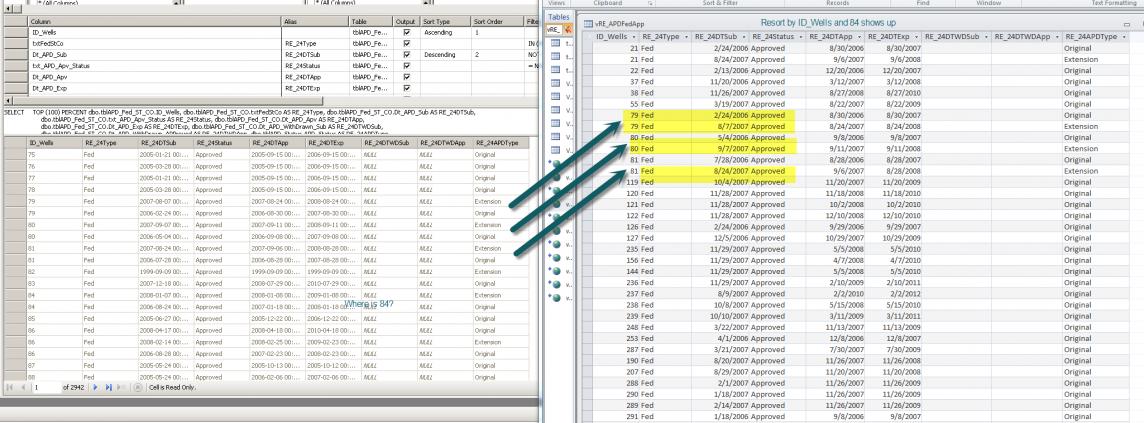Toggle Output checkbox for ID_Wells column row

(x=406, y=33)
